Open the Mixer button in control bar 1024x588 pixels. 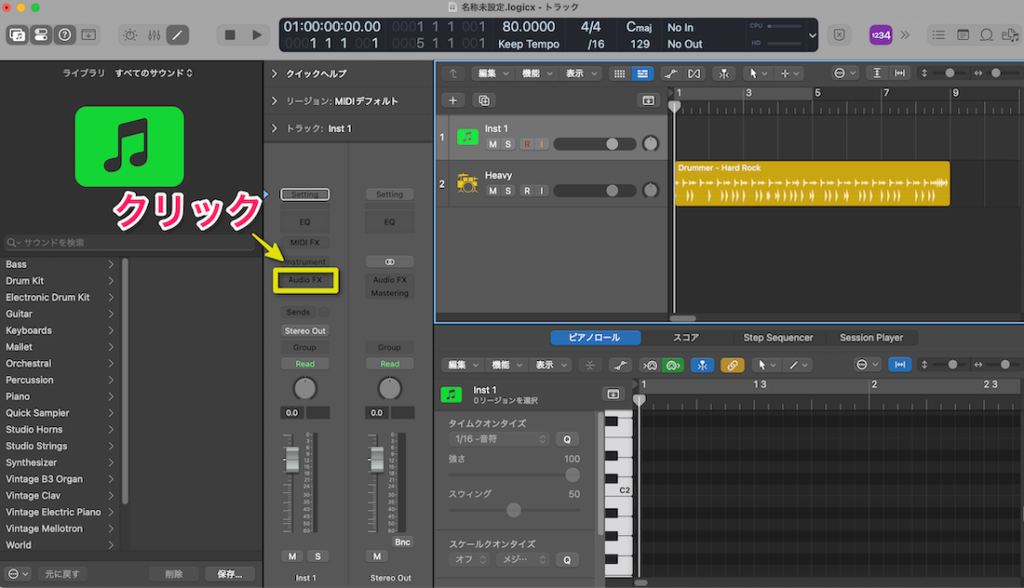(x=154, y=35)
